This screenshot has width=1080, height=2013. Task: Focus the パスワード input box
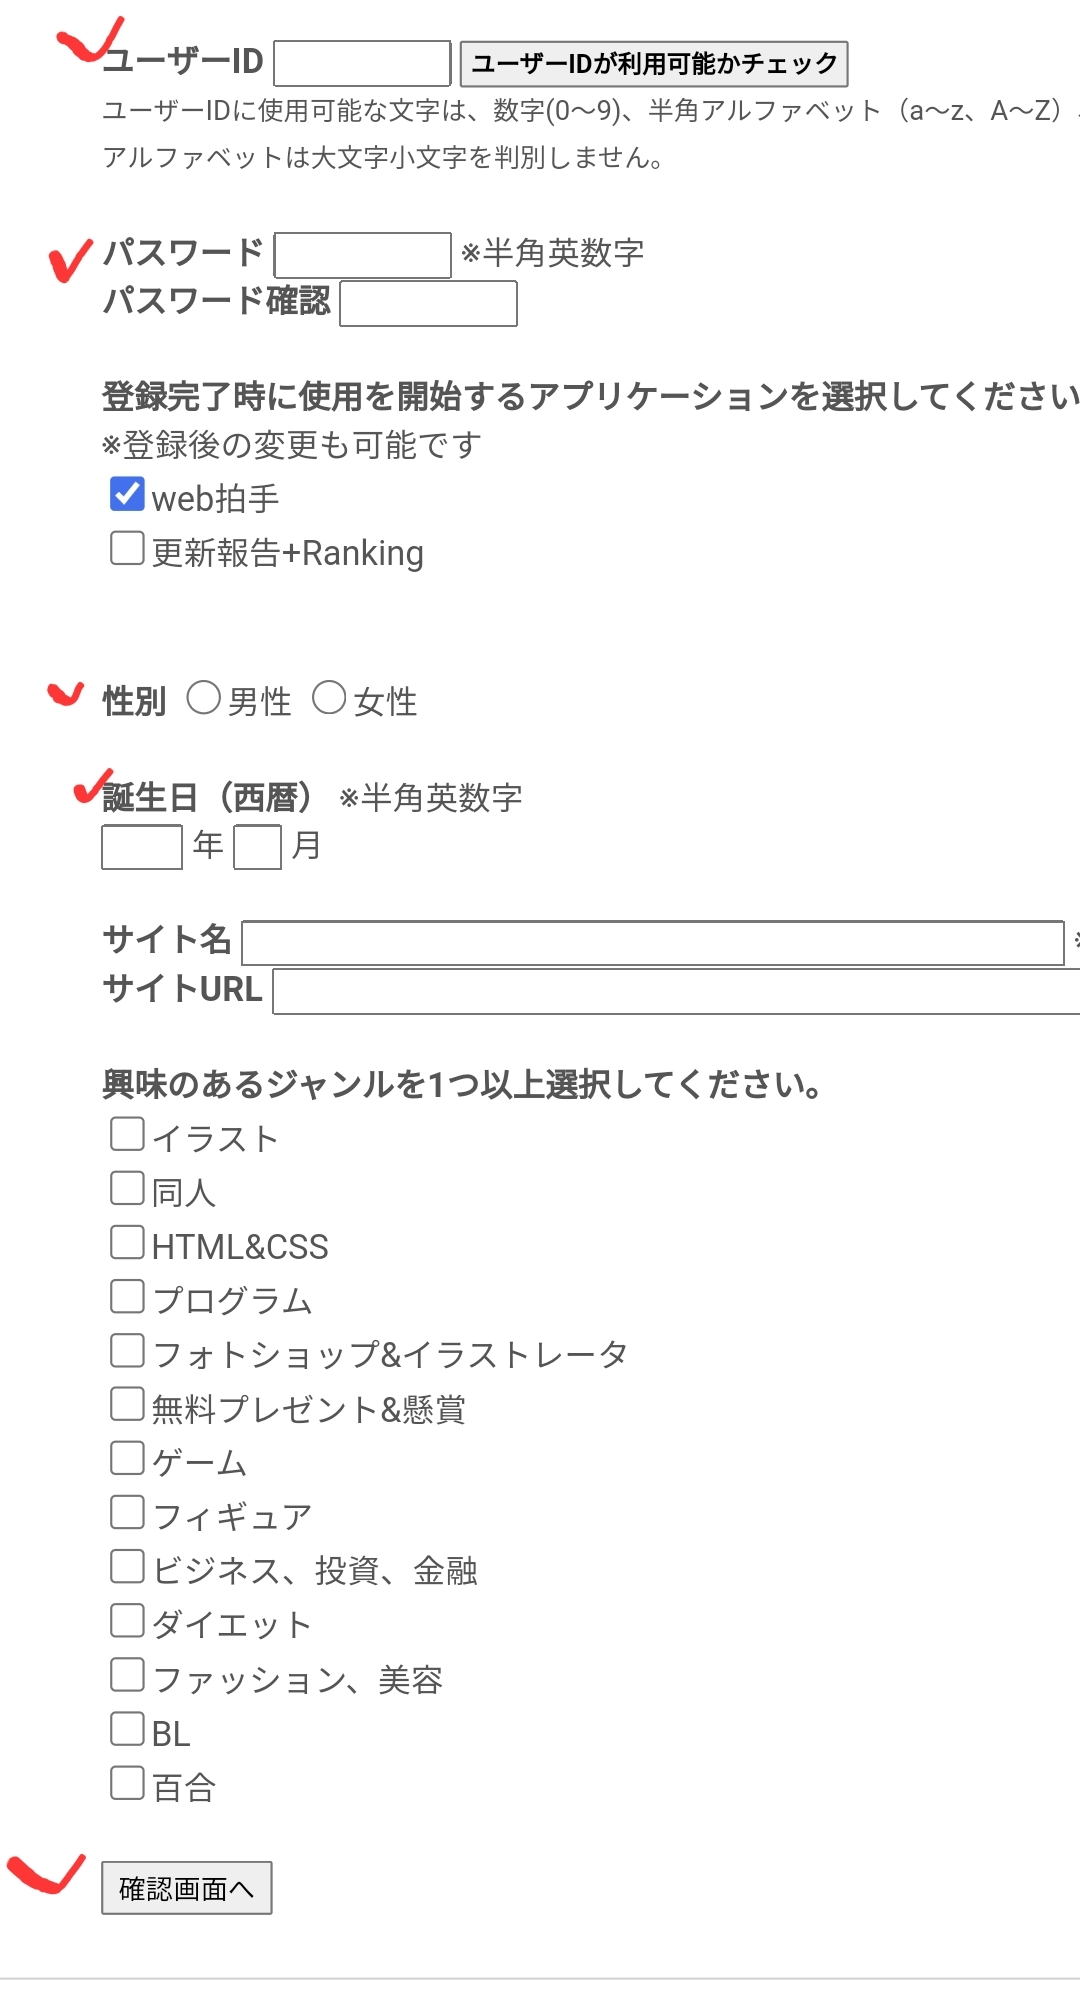click(x=362, y=255)
